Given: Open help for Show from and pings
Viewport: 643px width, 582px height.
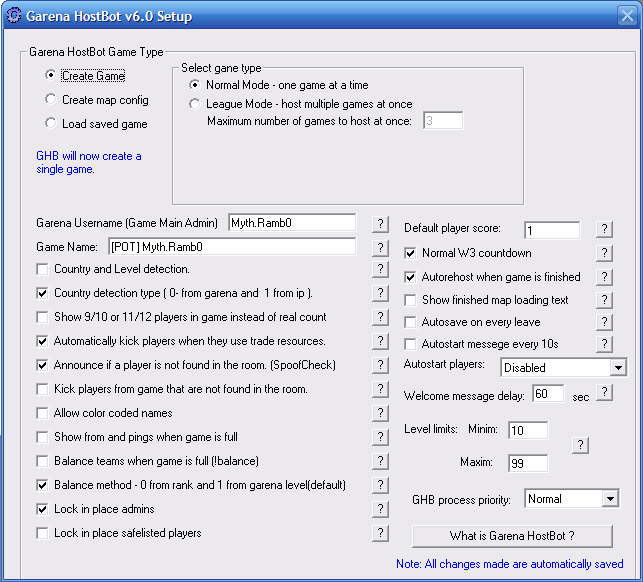Looking at the screenshot, I should (381, 437).
